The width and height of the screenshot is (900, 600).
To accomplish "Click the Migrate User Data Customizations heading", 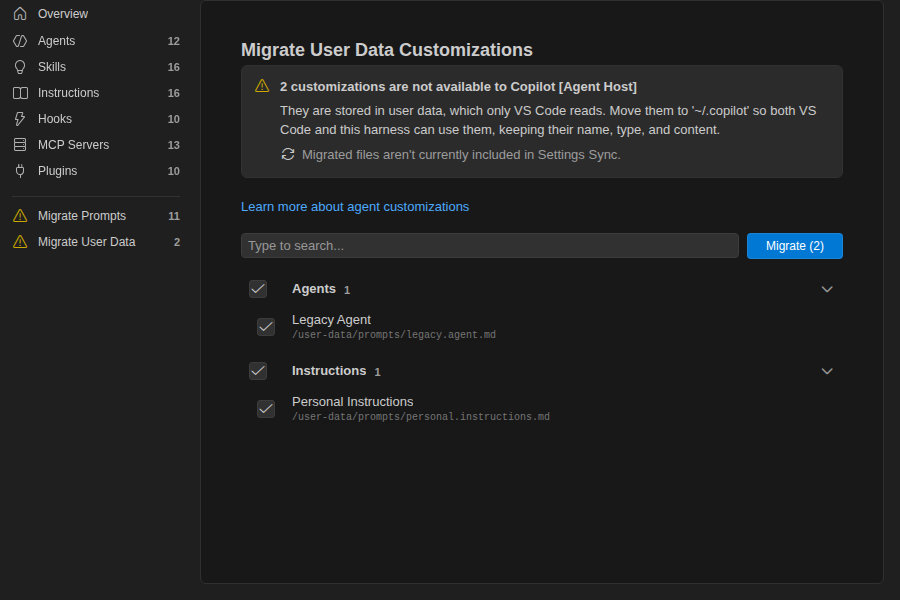I will pyautogui.click(x=387, y=50).
